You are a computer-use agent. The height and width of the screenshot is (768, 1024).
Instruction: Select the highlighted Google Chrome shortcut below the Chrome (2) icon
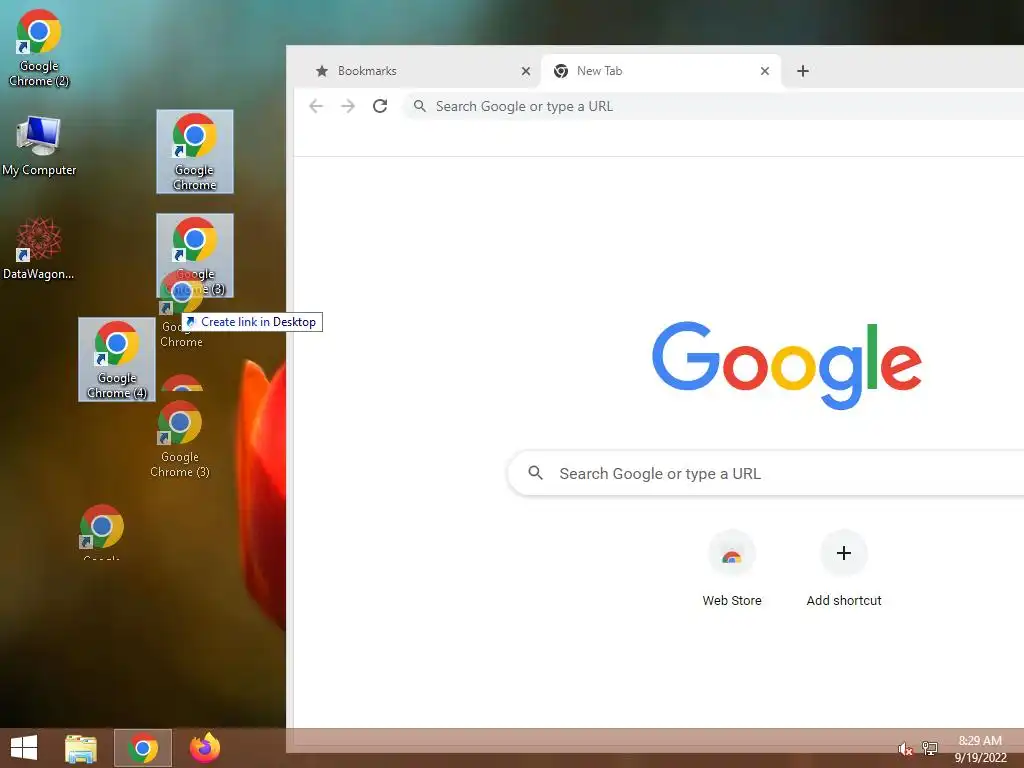(x=195, y=152)
